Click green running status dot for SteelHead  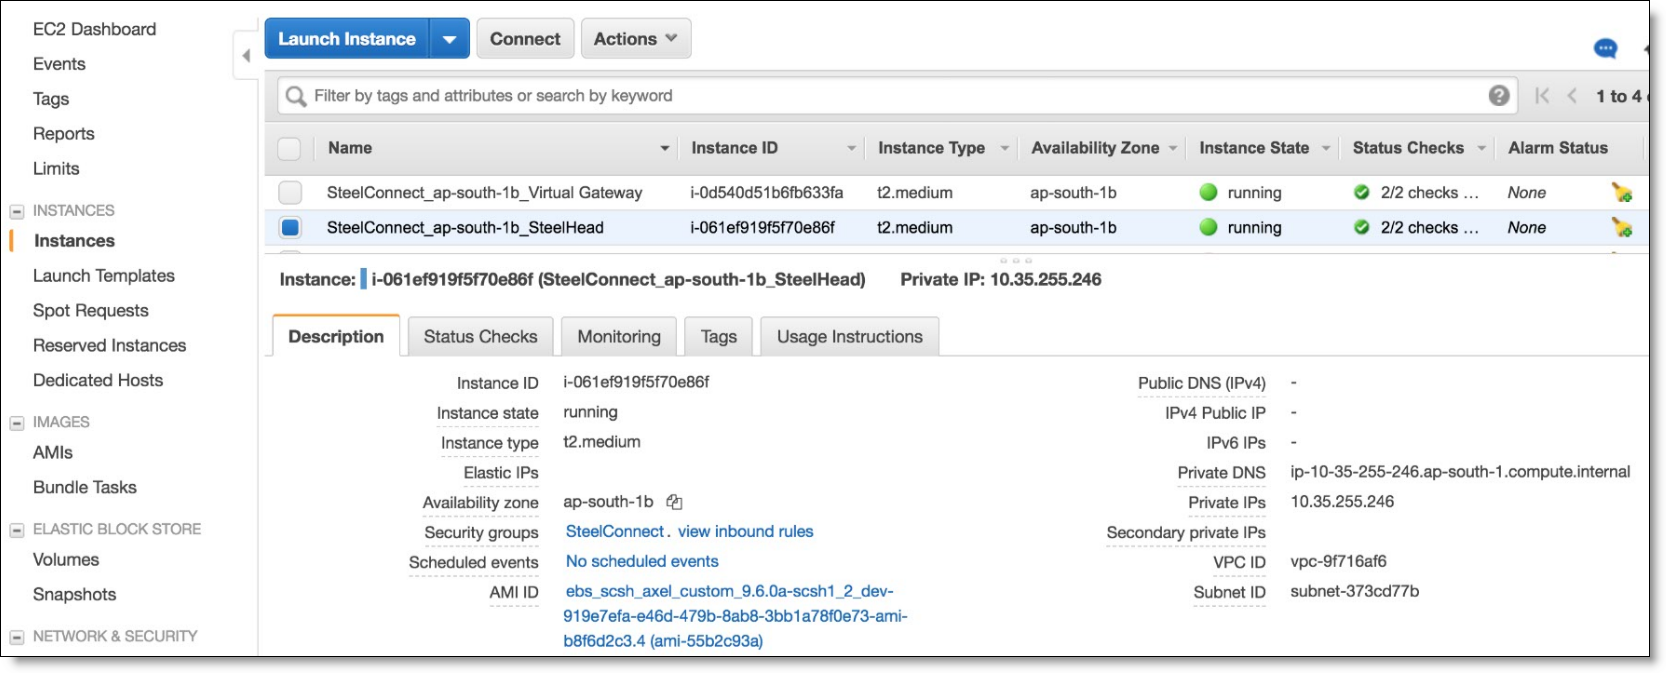pyautogui.click(x=1208, y=227)
